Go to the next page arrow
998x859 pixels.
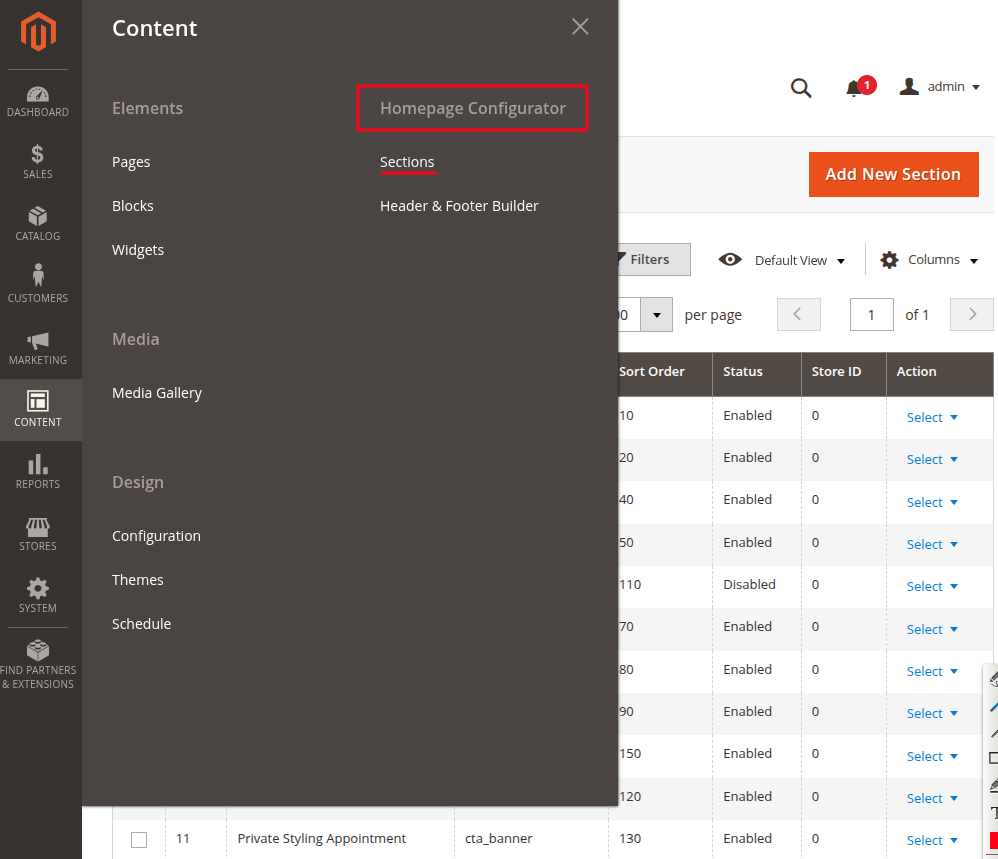coord(971,314)
